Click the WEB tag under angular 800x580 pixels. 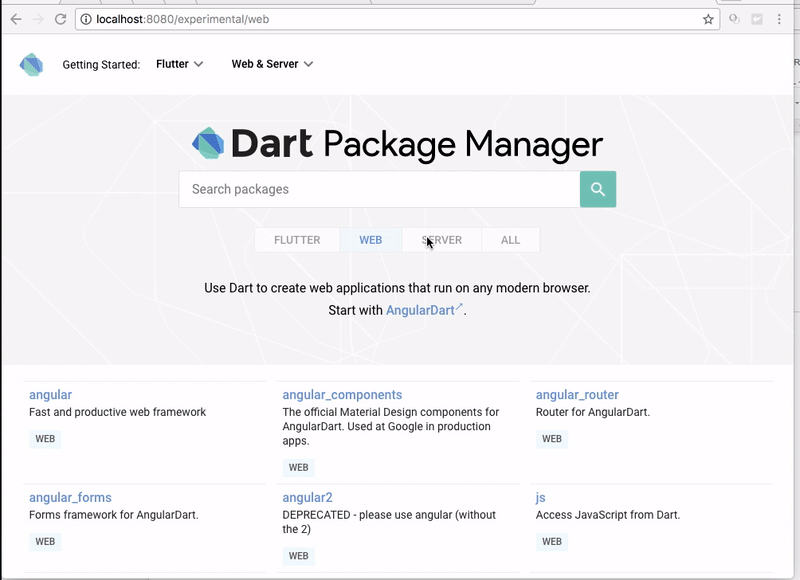[x=45, y=439]
